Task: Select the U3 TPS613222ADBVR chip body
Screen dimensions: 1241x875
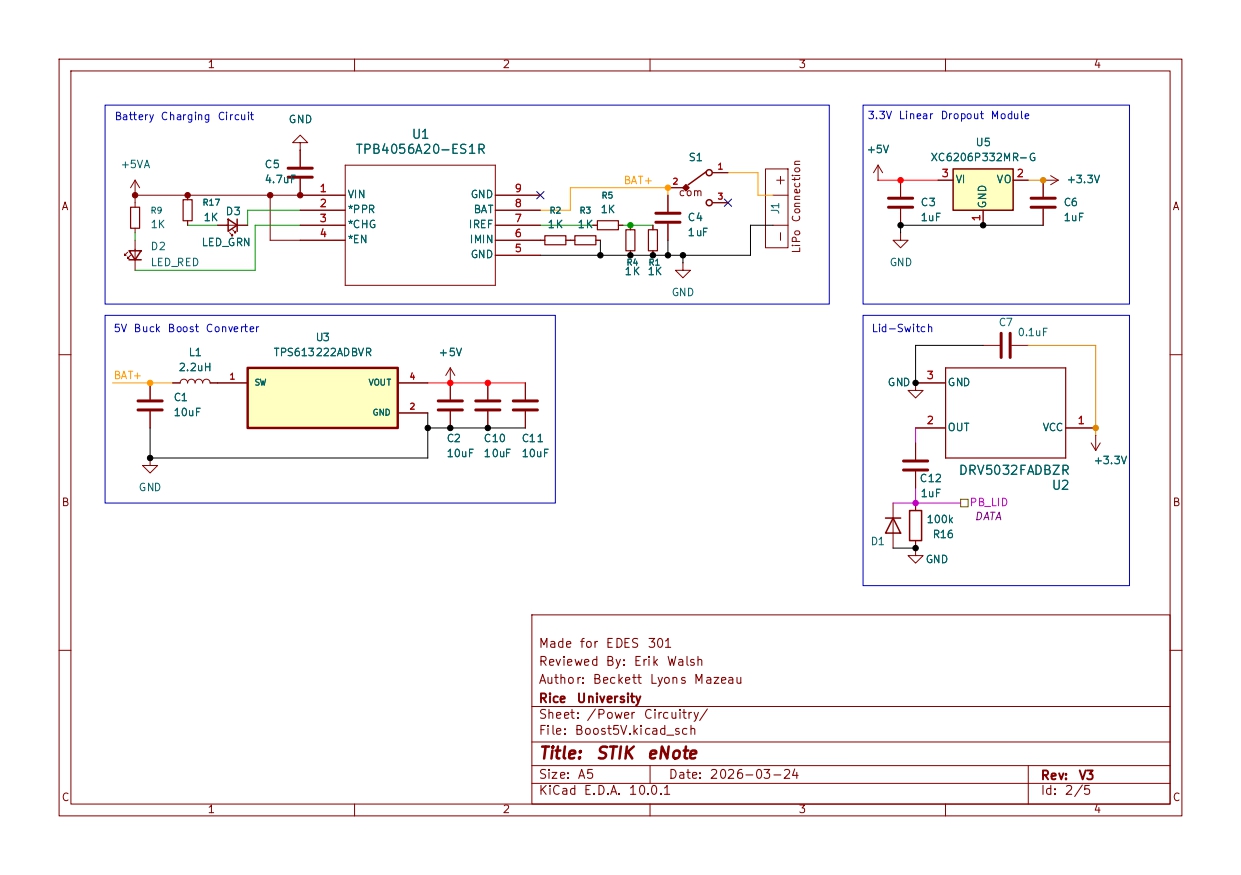Action: [x=322, y=397]
